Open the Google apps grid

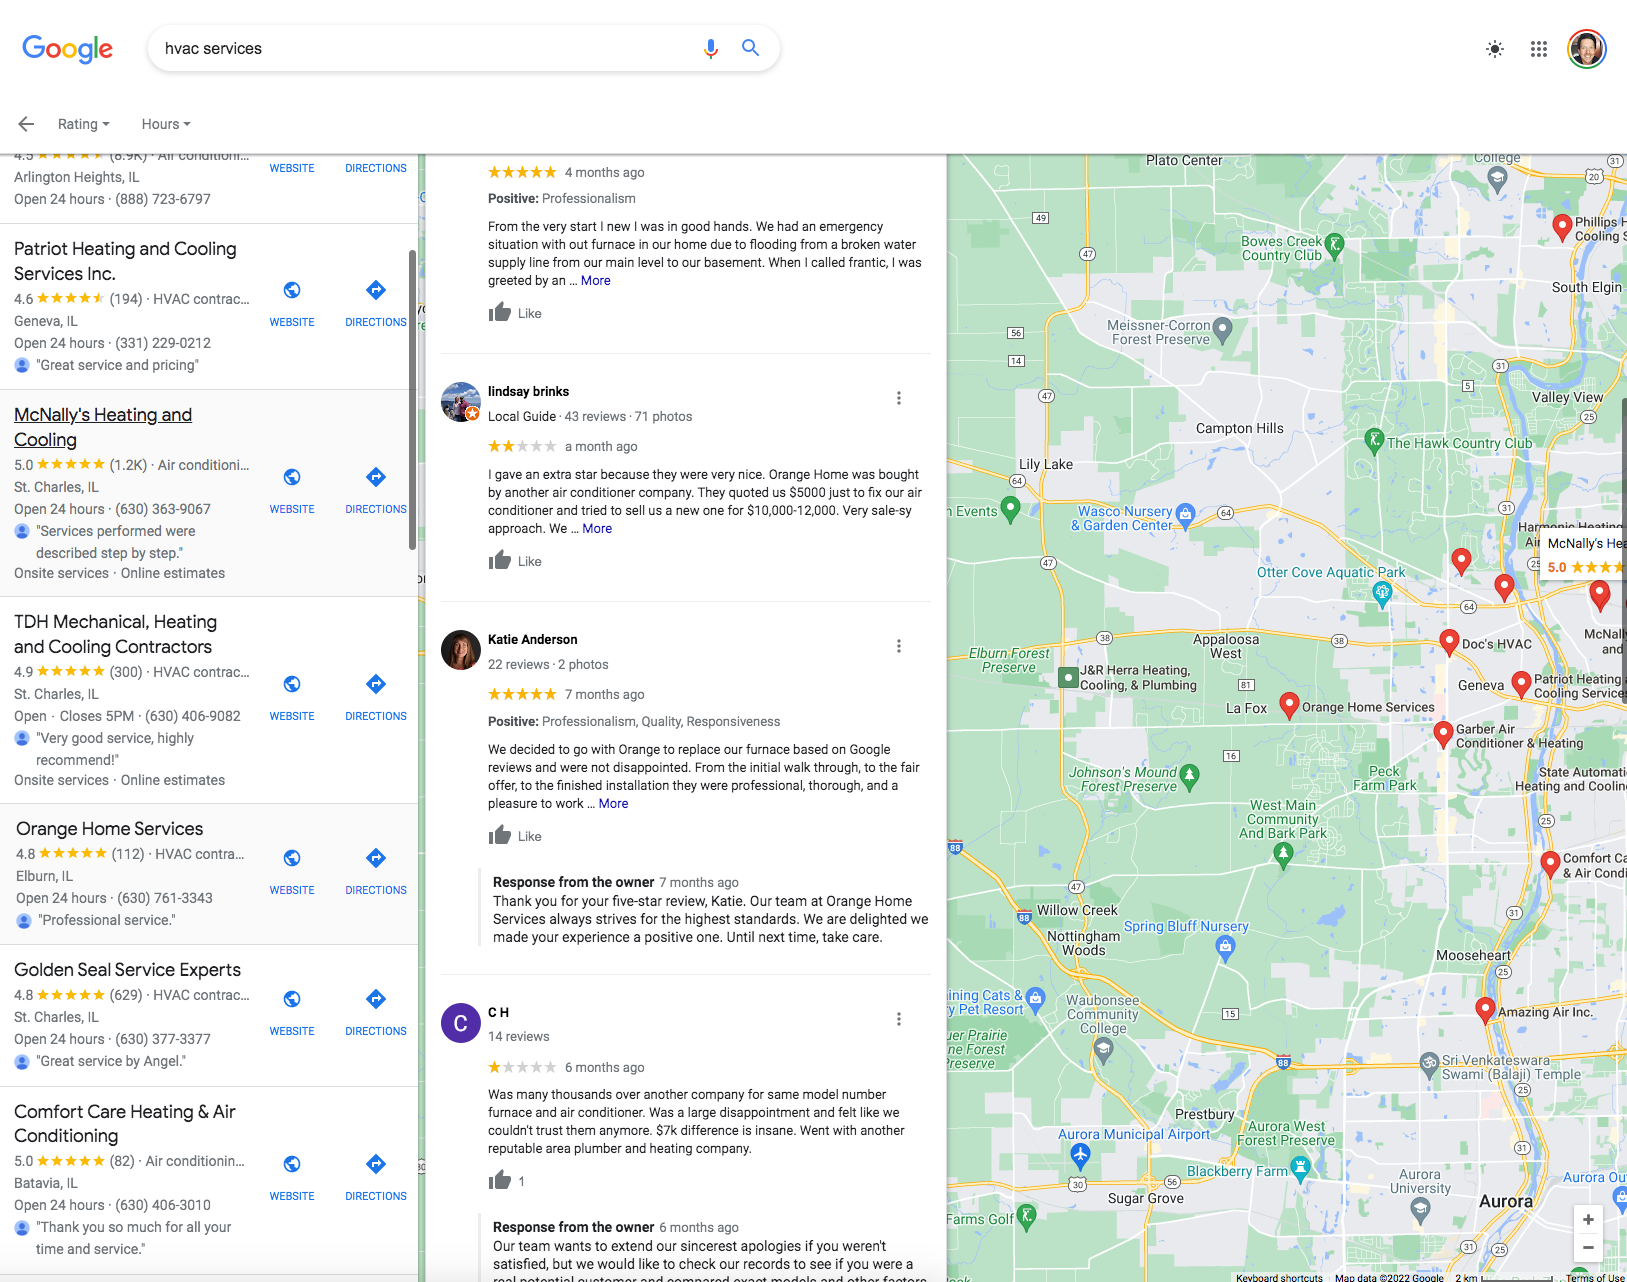pos(1538,49)
